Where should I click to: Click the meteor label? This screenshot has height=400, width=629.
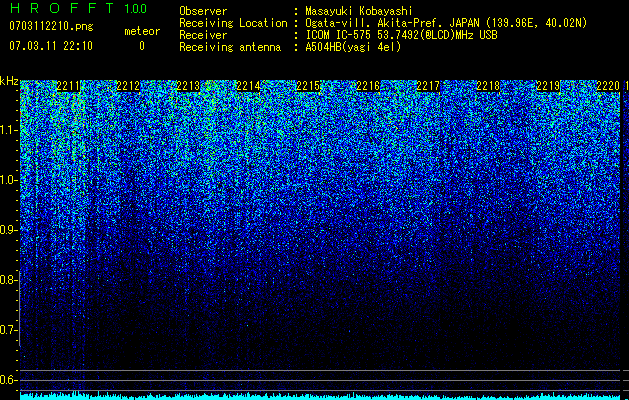142,31
